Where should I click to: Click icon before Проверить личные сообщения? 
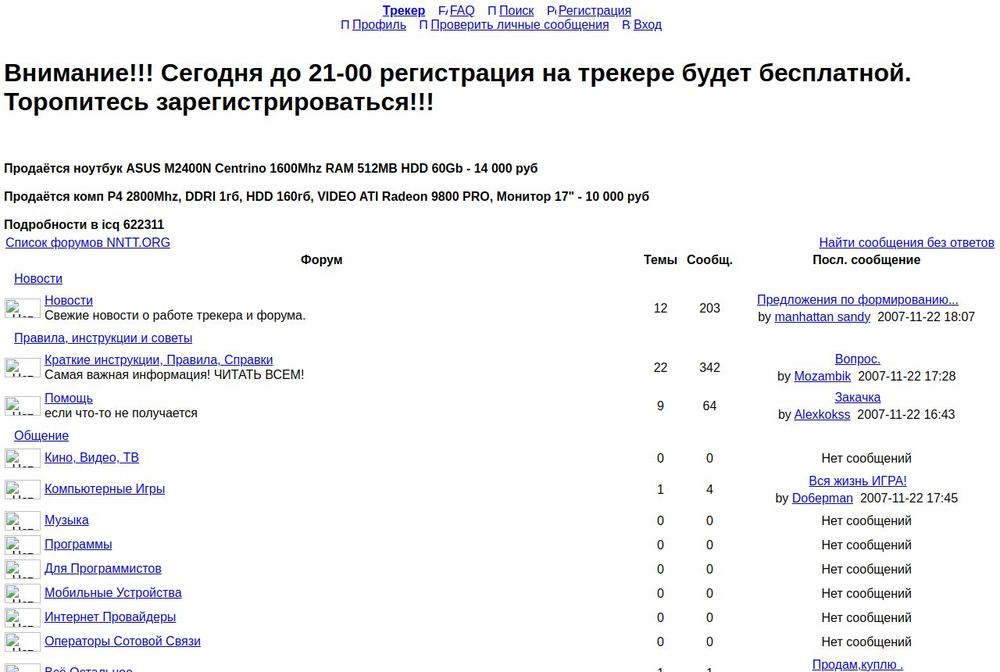tap(424, 26)
